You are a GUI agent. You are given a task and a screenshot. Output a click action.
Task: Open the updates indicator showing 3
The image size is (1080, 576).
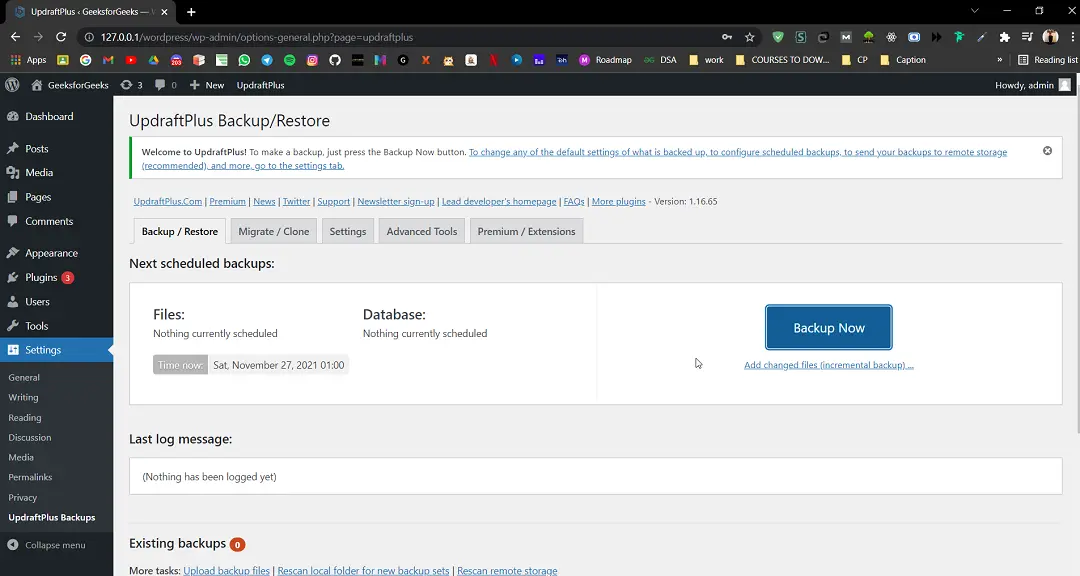click(132, 85)
